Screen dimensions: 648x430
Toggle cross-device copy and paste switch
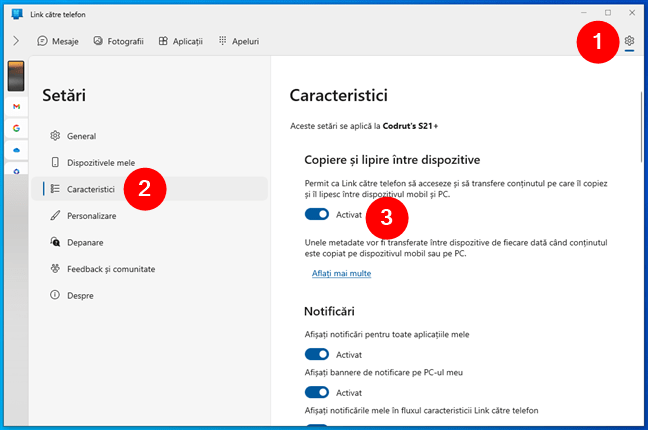point(317,214)
